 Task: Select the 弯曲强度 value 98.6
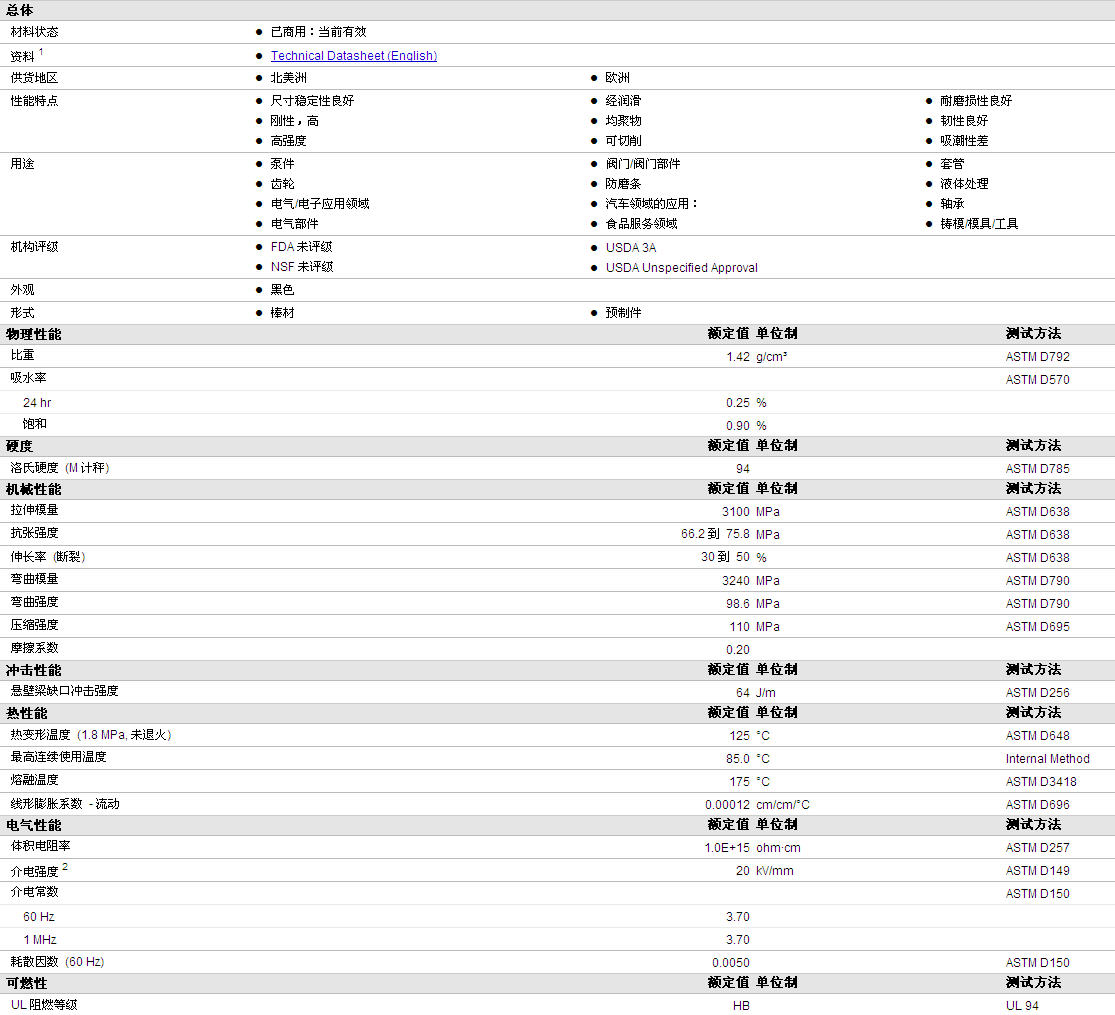coord(737,603)
